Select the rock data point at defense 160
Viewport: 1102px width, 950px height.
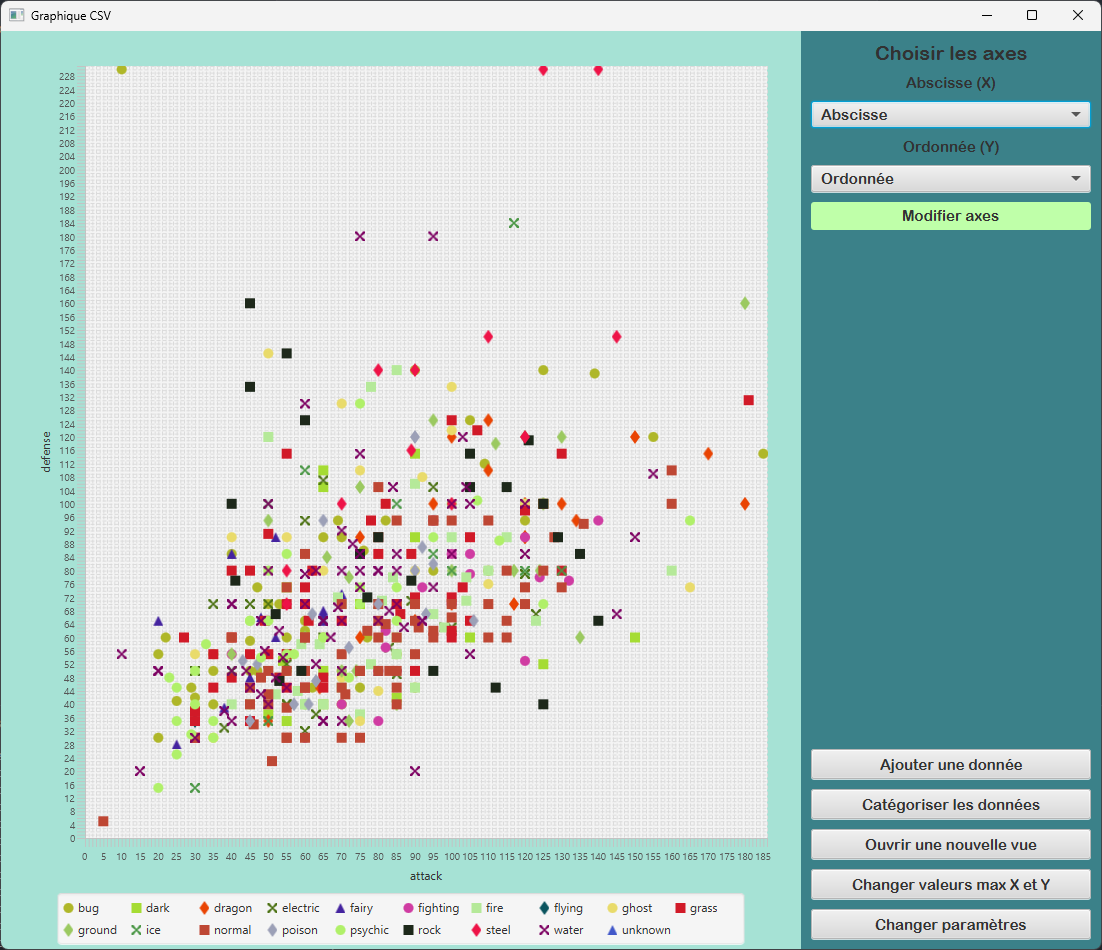point(249,304)
